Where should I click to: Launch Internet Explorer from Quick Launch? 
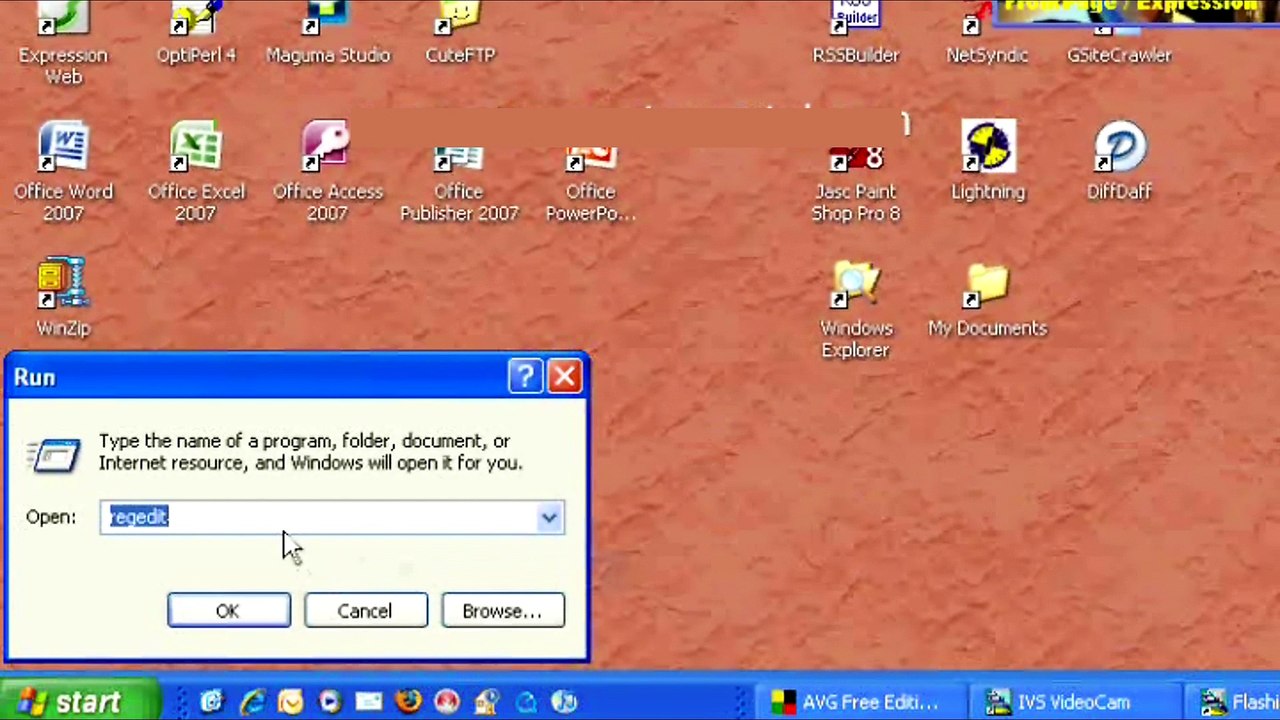pyautogui.click(x=251, y=702)
